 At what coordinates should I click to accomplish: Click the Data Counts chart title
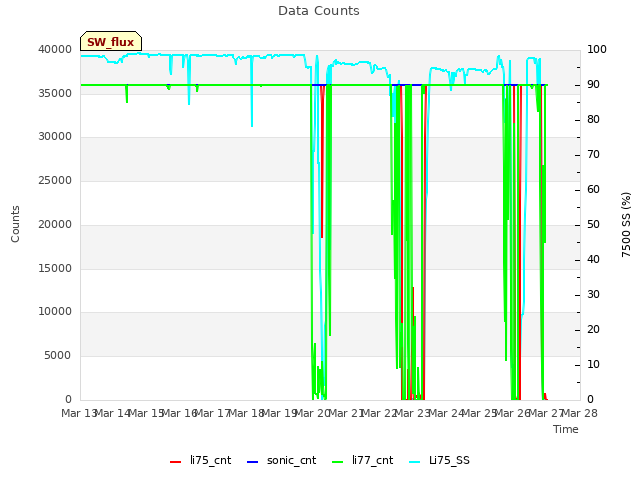[x=319, y=11]
